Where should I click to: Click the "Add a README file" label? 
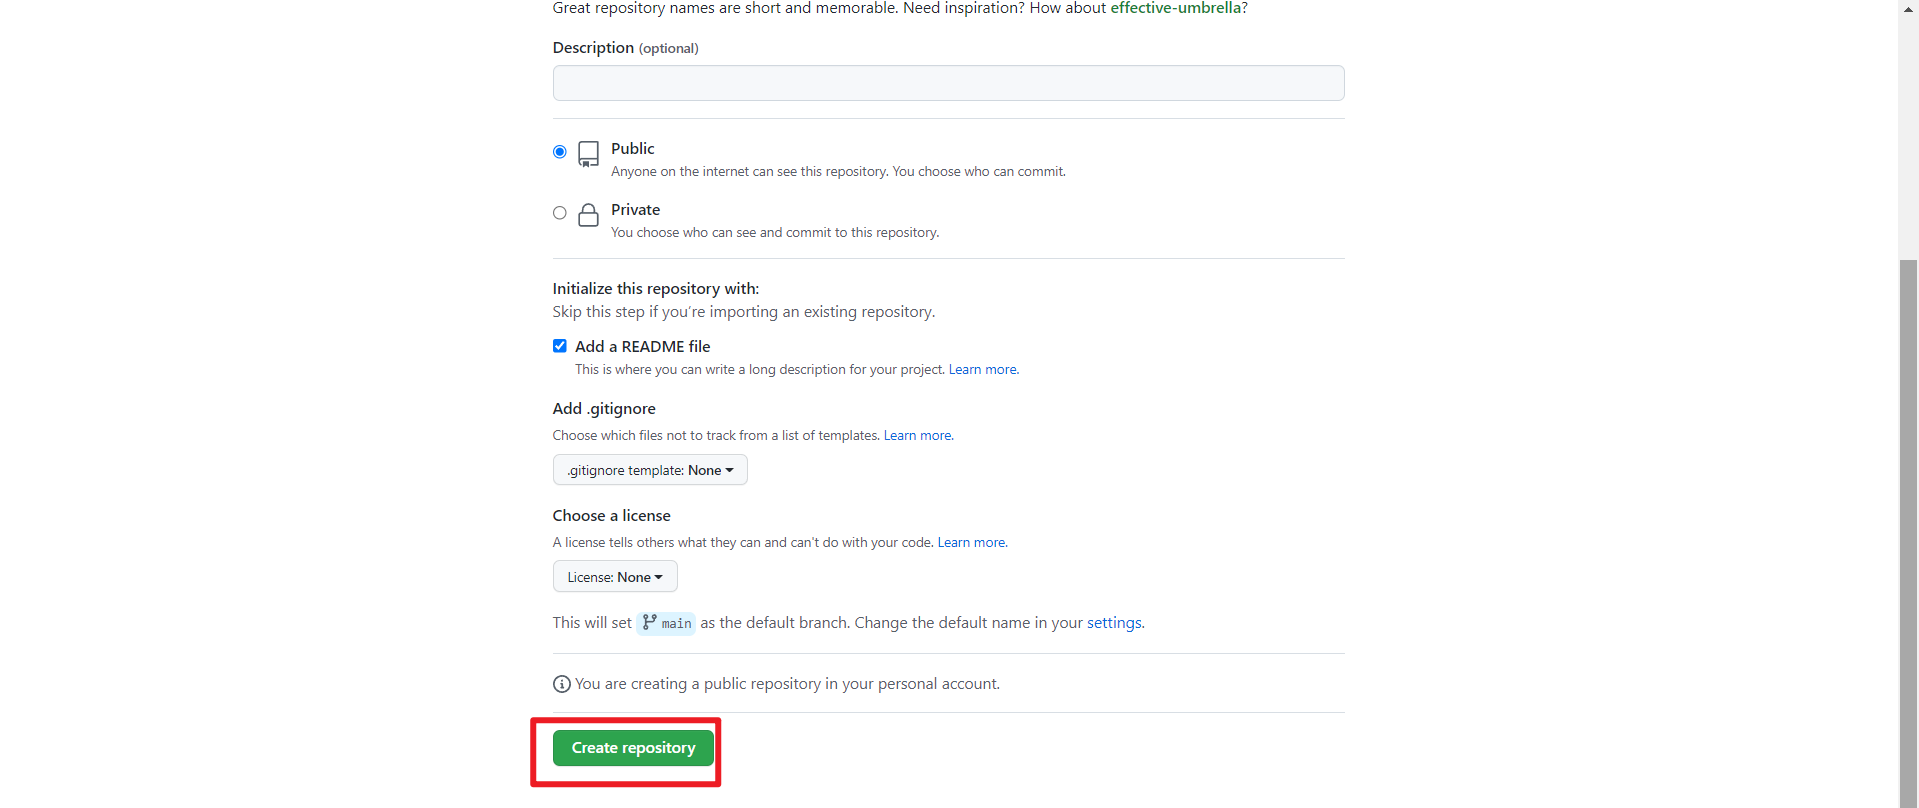643,346
